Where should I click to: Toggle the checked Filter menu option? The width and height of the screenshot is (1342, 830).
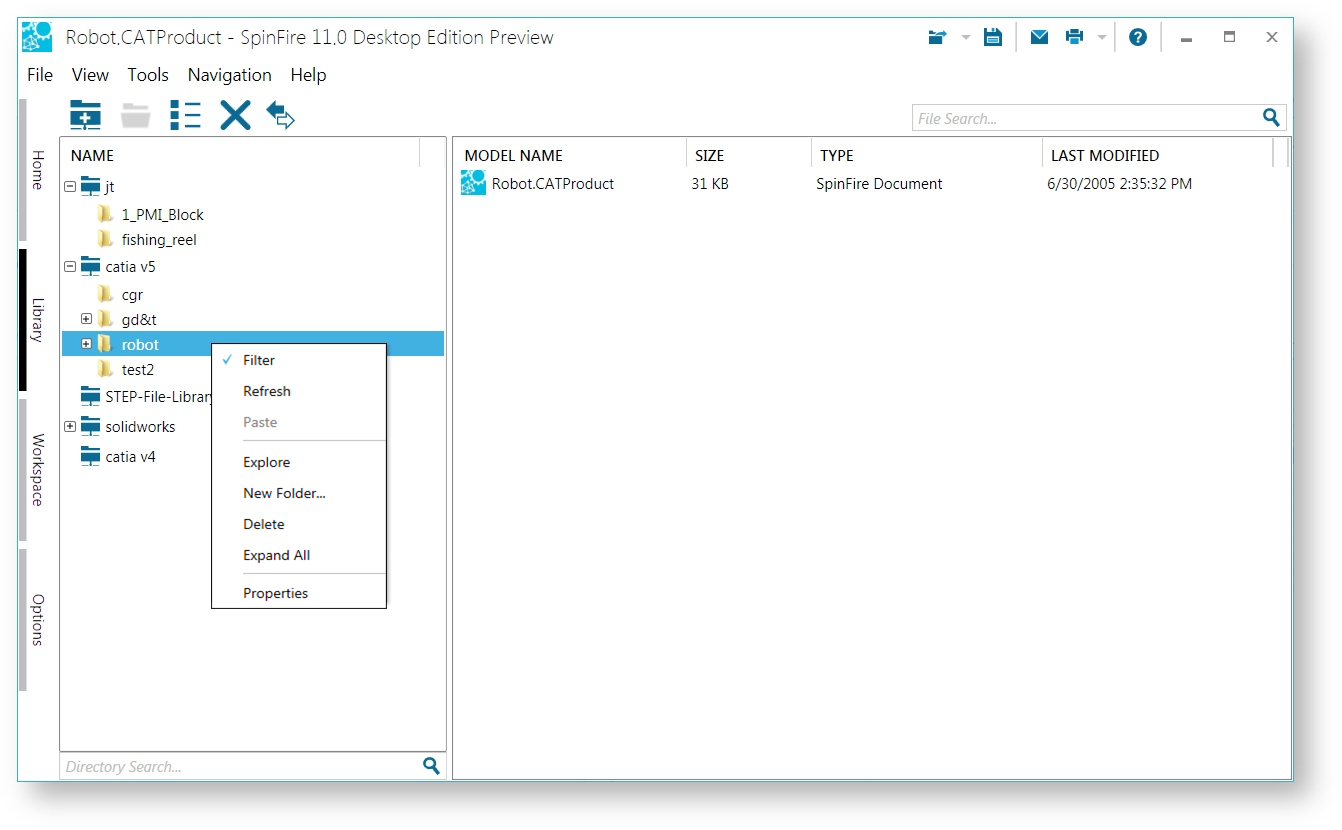[x=299, y=360]
